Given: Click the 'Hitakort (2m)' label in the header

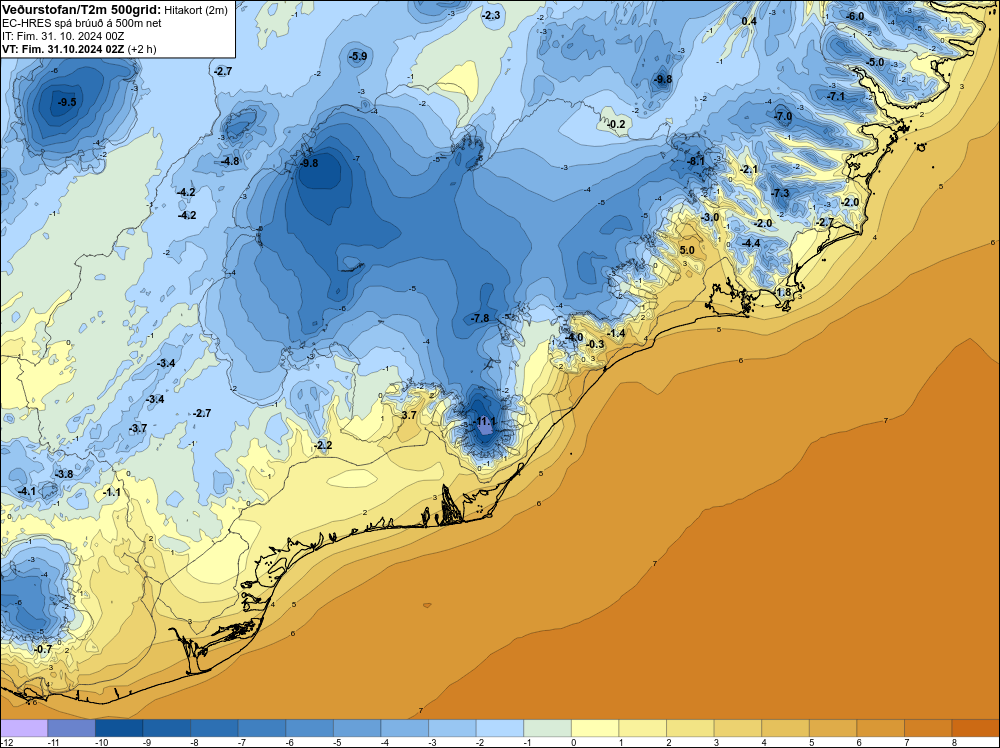Looking at the screenshot, I should tap(196, 10).
